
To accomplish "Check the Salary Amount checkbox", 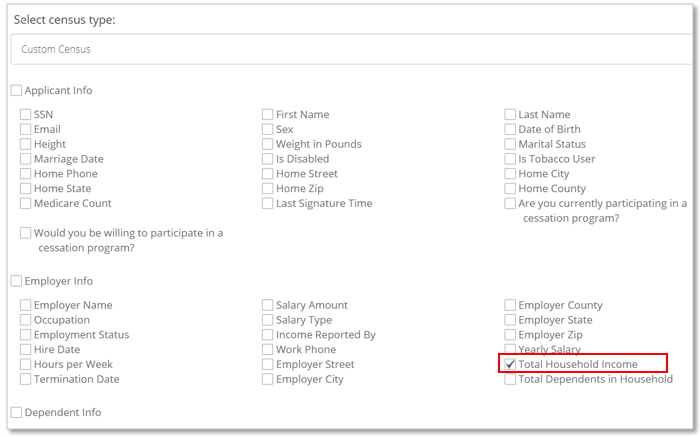I will (x=267, y=305).
